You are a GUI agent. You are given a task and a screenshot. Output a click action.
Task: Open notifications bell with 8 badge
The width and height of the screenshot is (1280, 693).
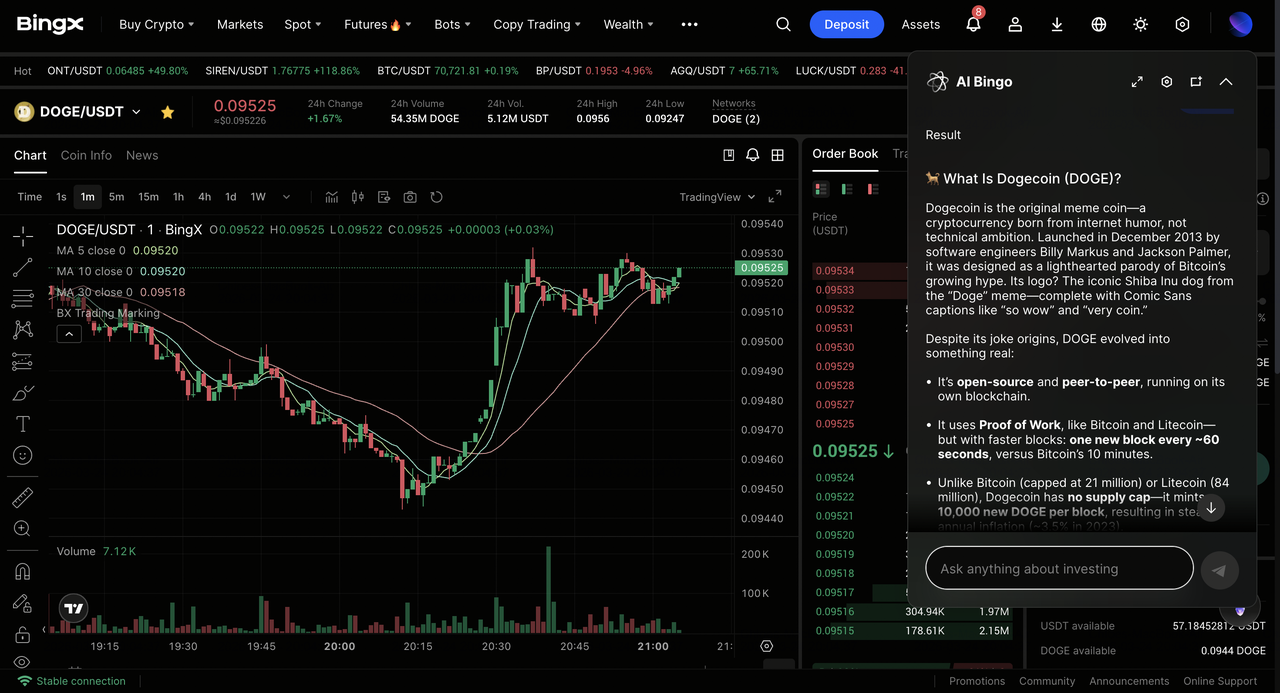(973, 24)
